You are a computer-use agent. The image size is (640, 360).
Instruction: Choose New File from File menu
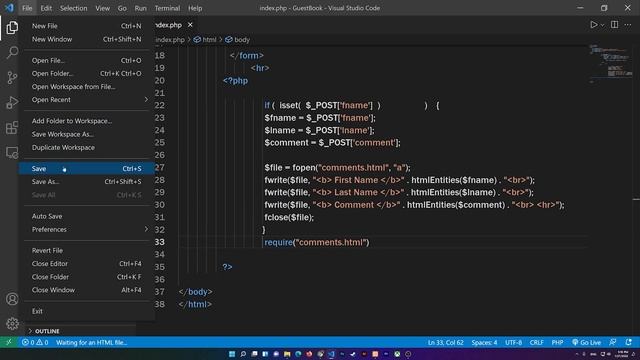pyautogui.click(x=87, y=26)
